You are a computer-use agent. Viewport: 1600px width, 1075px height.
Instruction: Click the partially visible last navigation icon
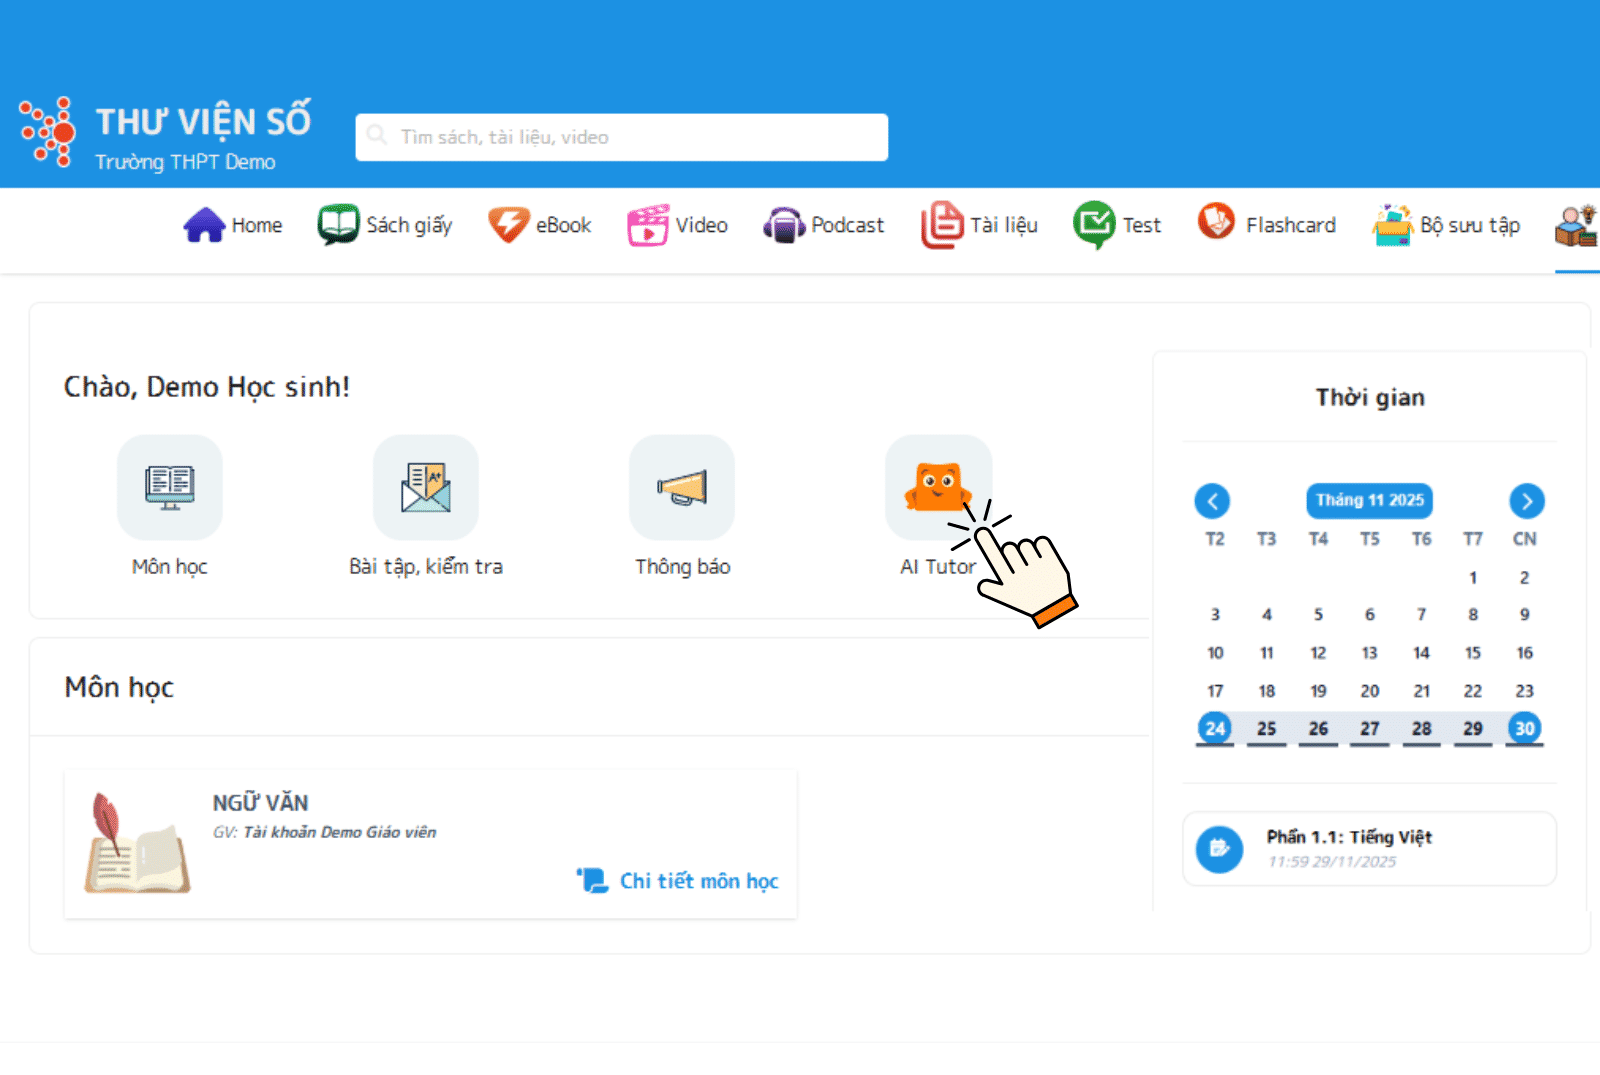click(1576, 226)
